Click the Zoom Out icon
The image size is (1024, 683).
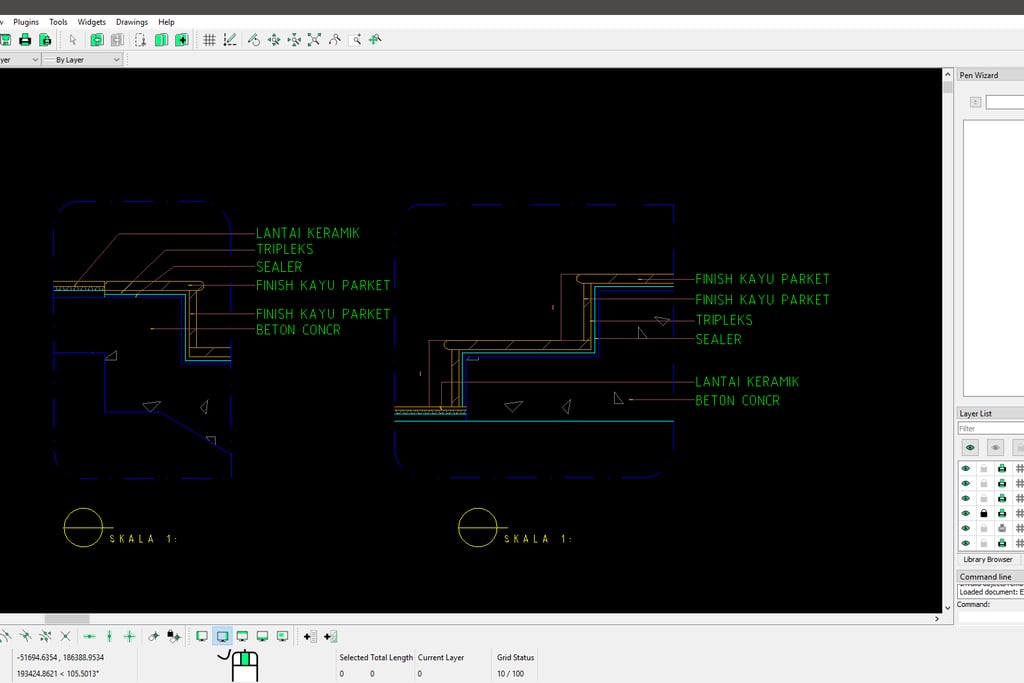(295, 40)
